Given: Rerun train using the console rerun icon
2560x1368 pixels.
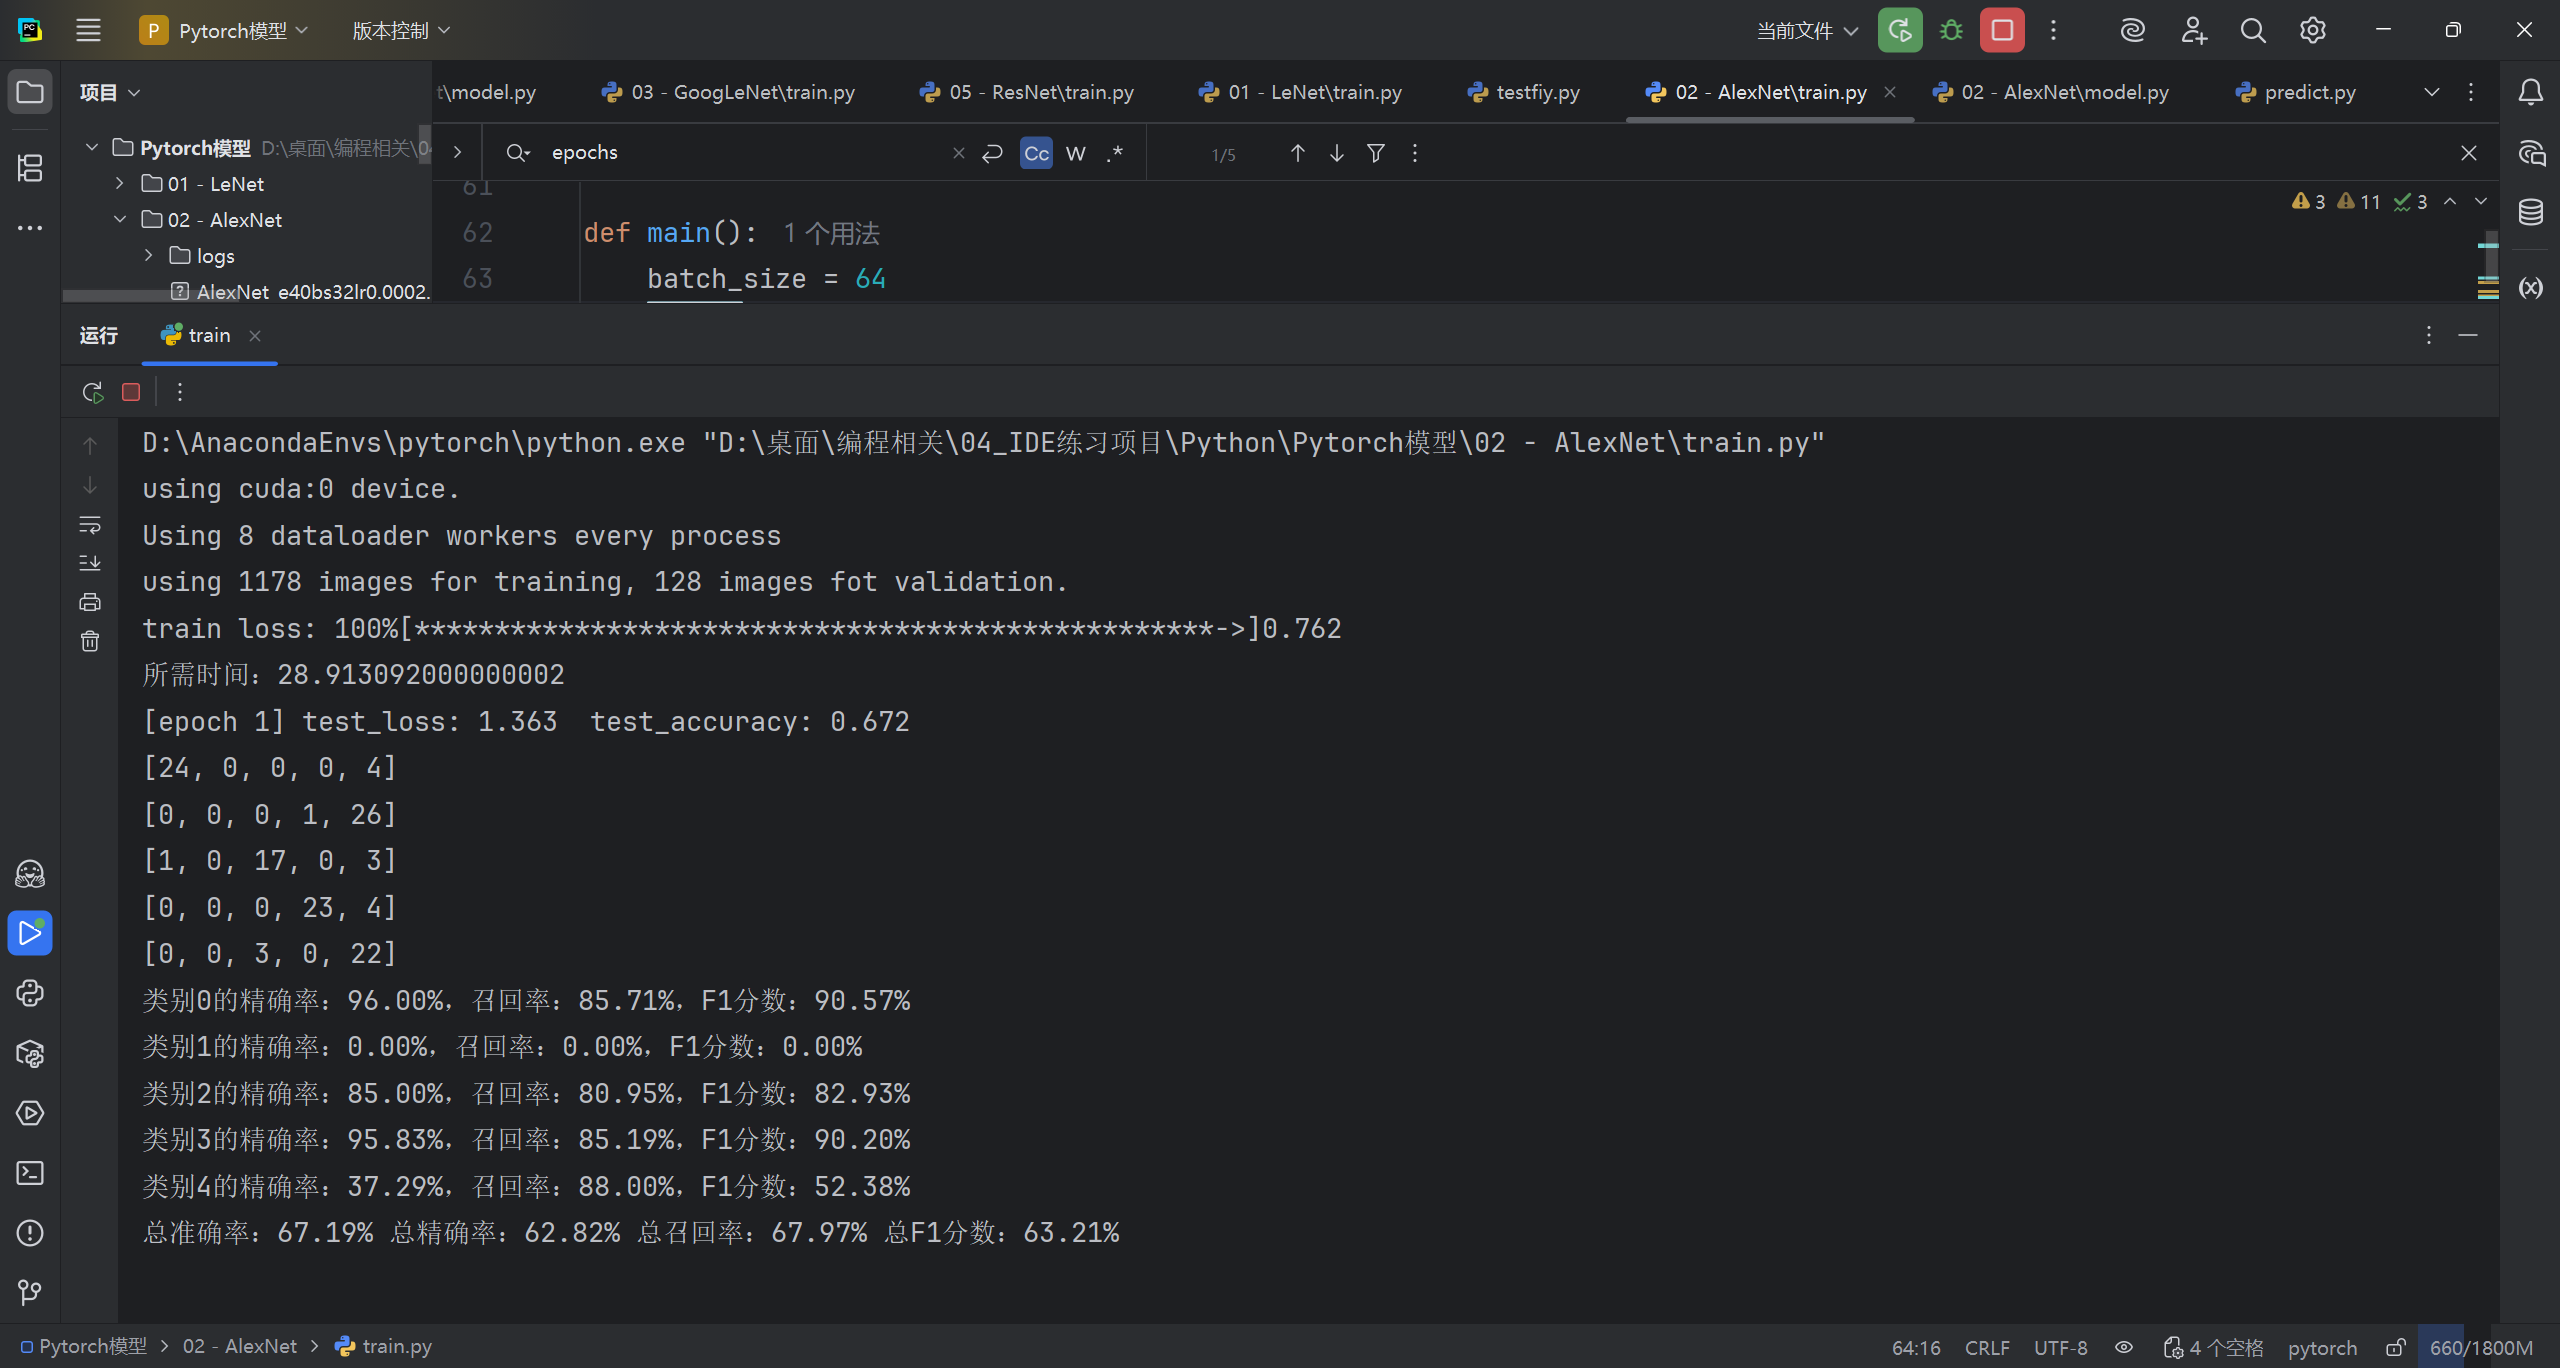Looking at the screenshot, I should (x=93, y=392).
